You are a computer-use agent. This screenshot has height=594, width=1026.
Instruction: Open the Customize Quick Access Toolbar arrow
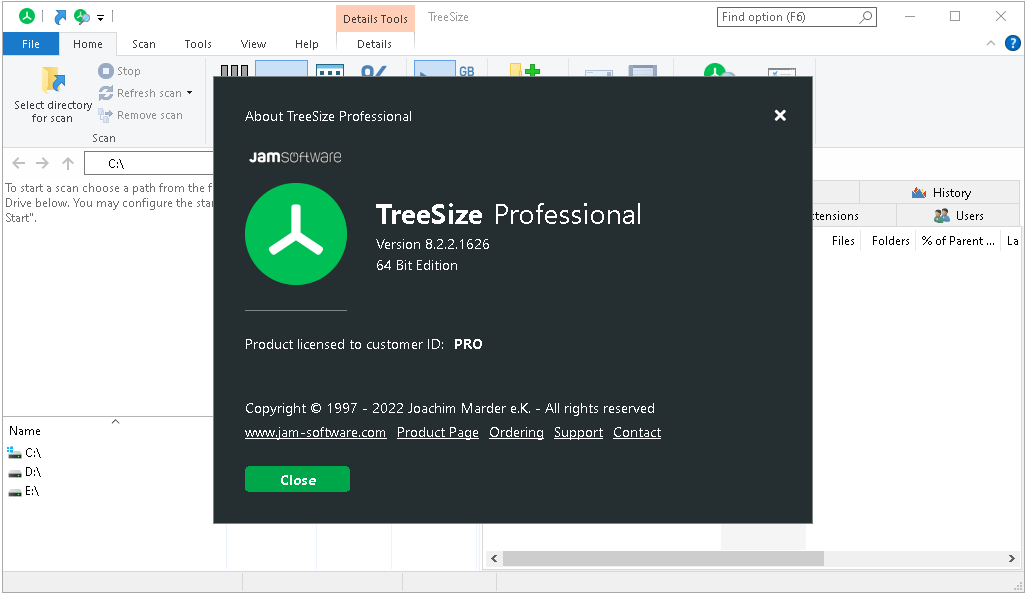pyautogui.click(x=100, y=18)
